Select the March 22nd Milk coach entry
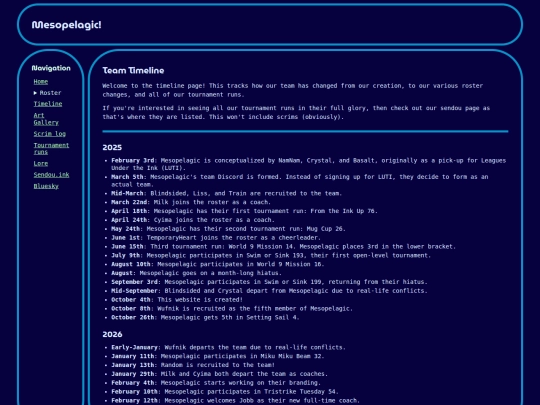Image resolution: width=540 pixels, height=405 pixels. click(191, 202)
